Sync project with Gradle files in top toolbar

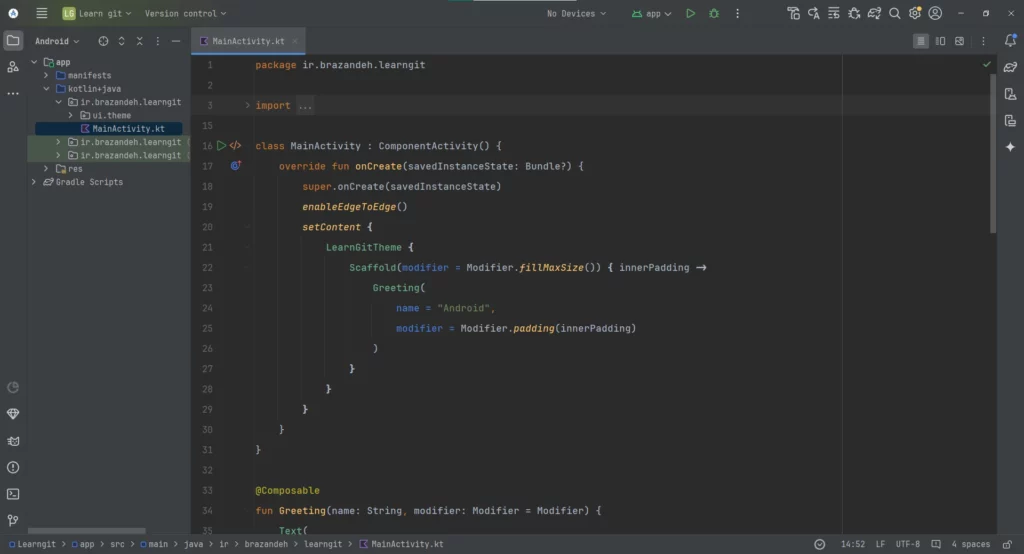click(874, 13)
